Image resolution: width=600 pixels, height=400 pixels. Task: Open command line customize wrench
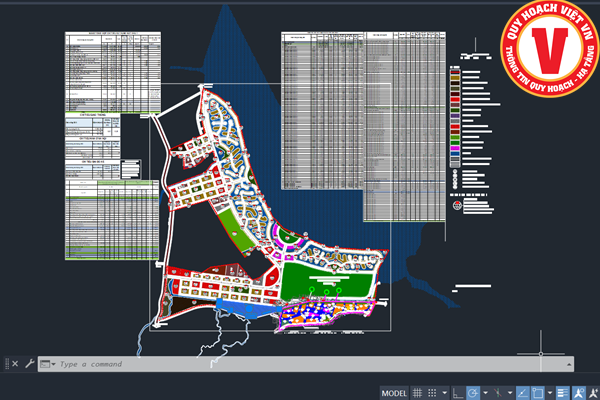(x=29, y=365)
